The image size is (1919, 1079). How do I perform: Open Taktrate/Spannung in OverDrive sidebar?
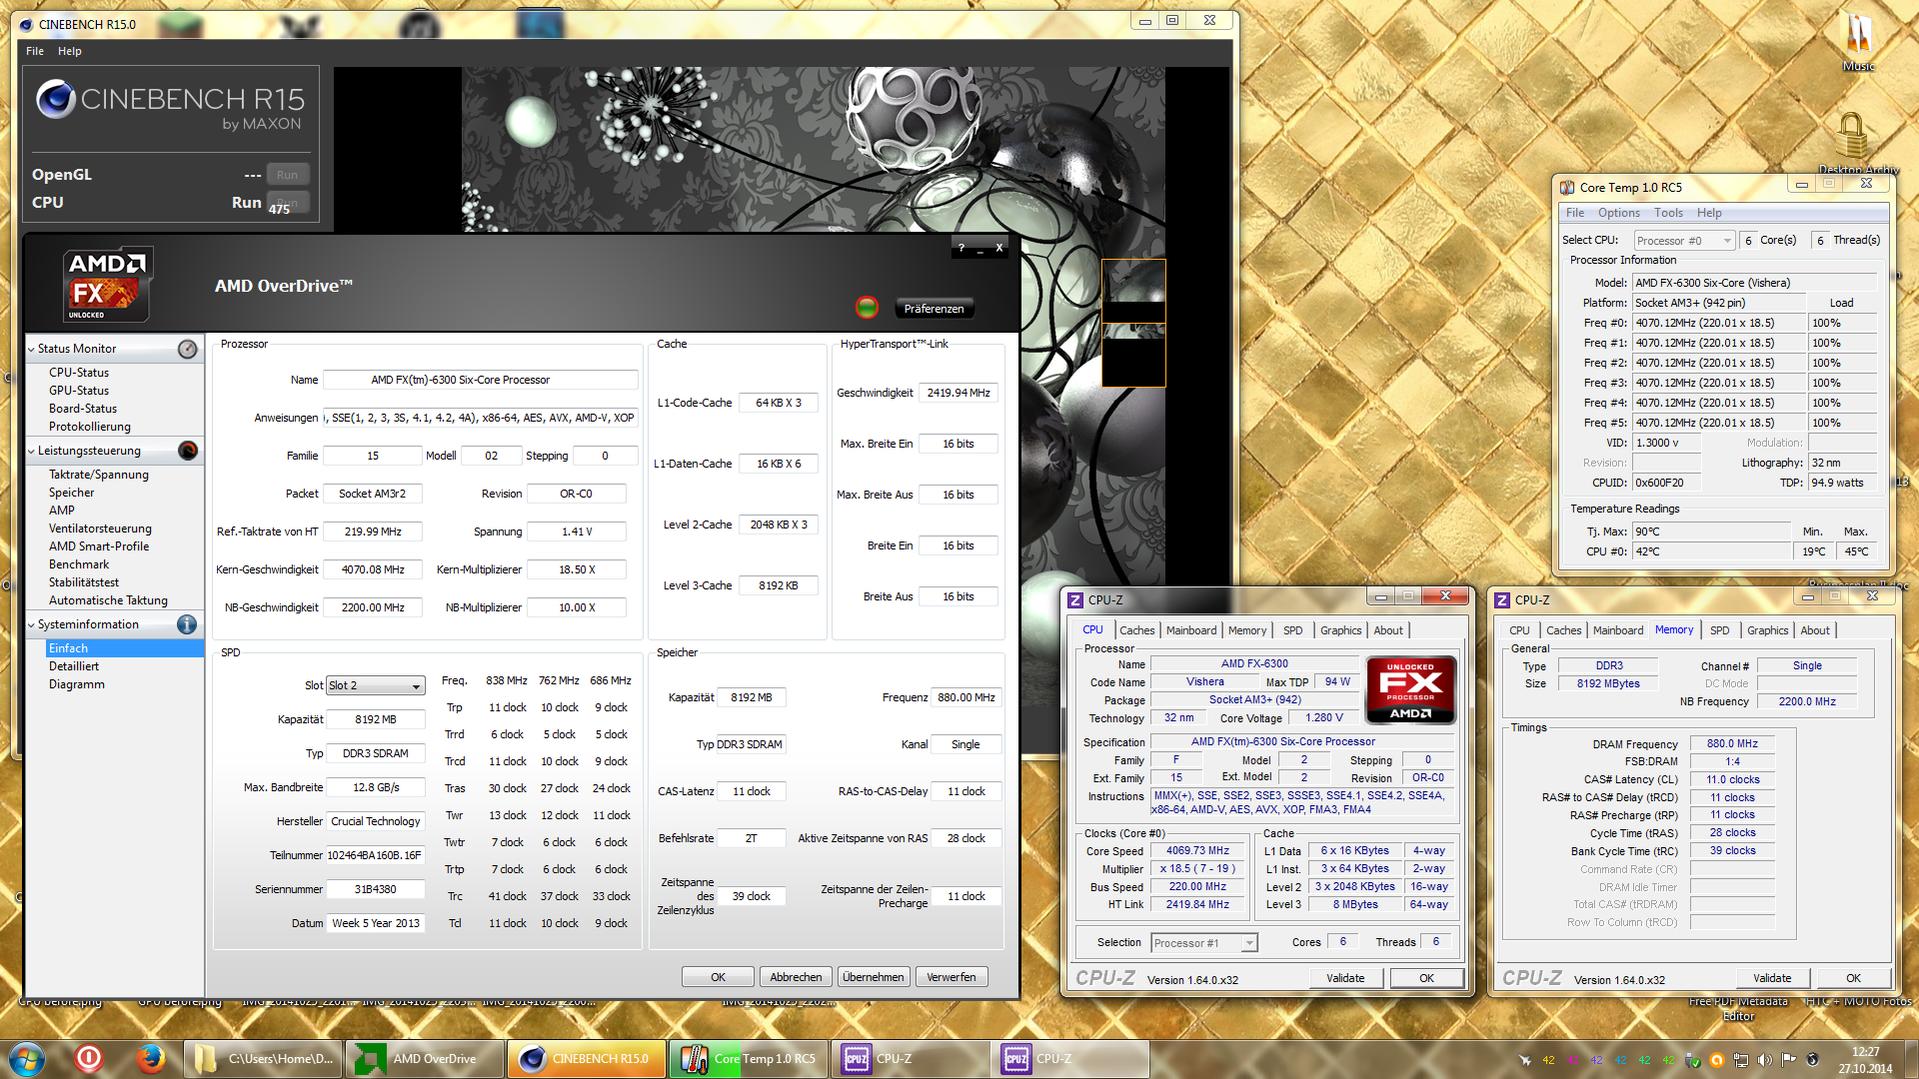99,475
